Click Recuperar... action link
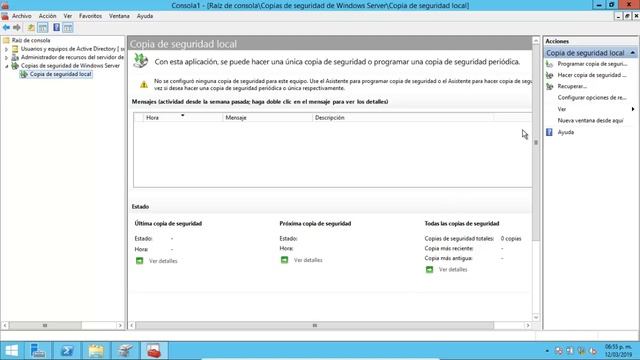The height and width of the screenshot is (360, 640). (x=572, y=87)
